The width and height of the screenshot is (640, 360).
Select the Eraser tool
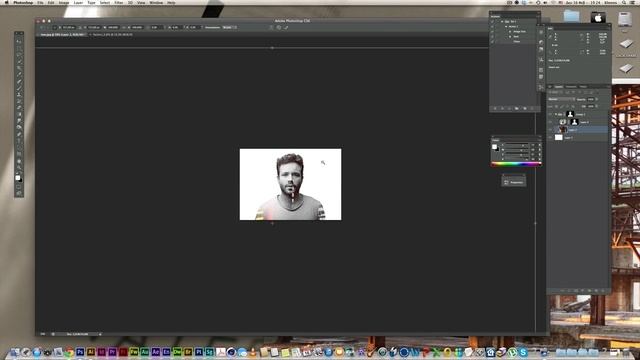tap(19, 107)
